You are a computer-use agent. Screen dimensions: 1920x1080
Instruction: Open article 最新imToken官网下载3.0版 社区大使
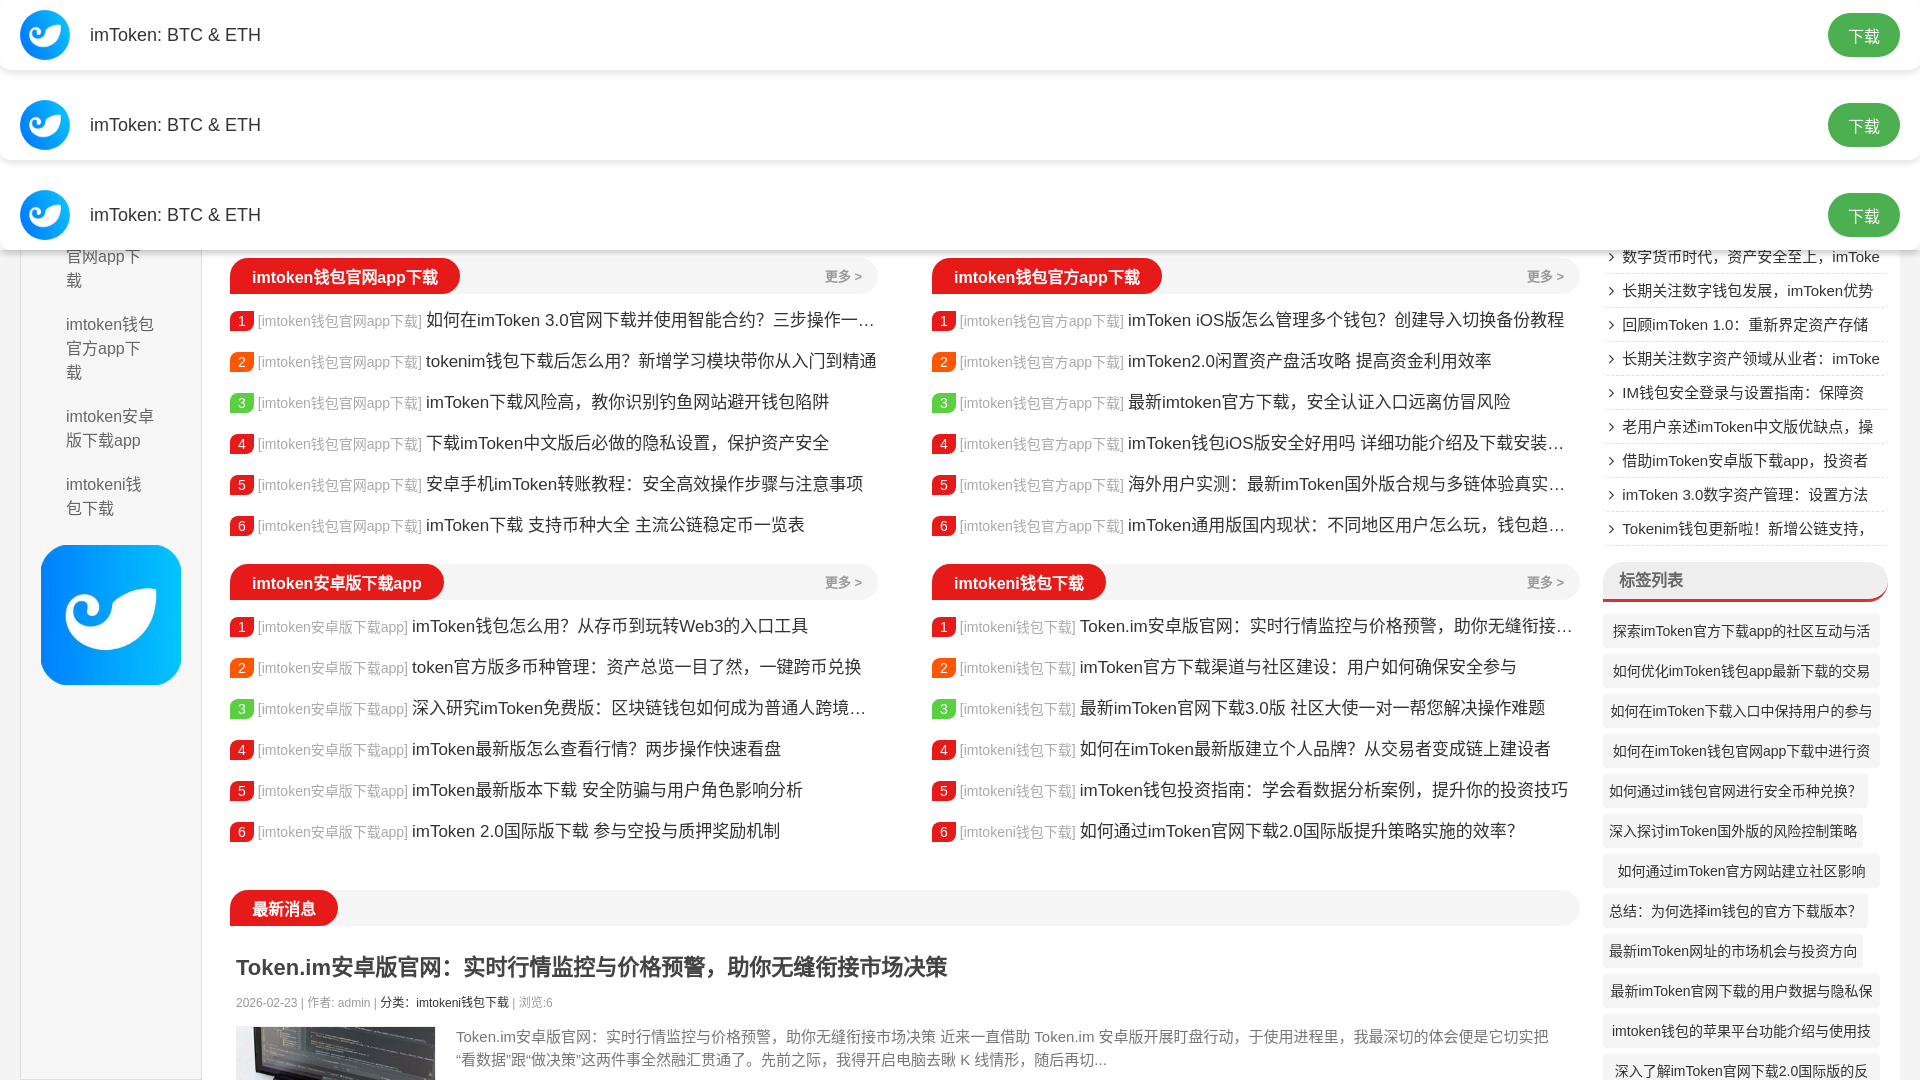(x=1313, y=708)
